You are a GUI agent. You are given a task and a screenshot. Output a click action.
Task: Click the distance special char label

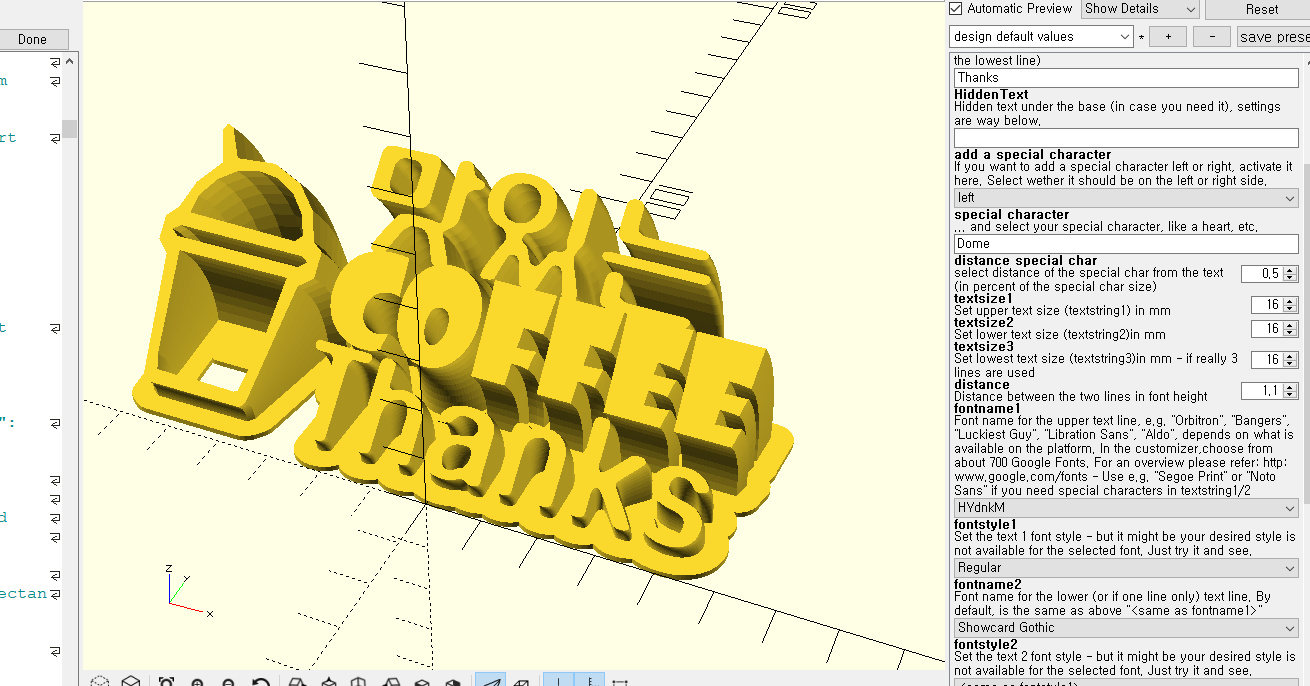click(x=1025, y=261)
